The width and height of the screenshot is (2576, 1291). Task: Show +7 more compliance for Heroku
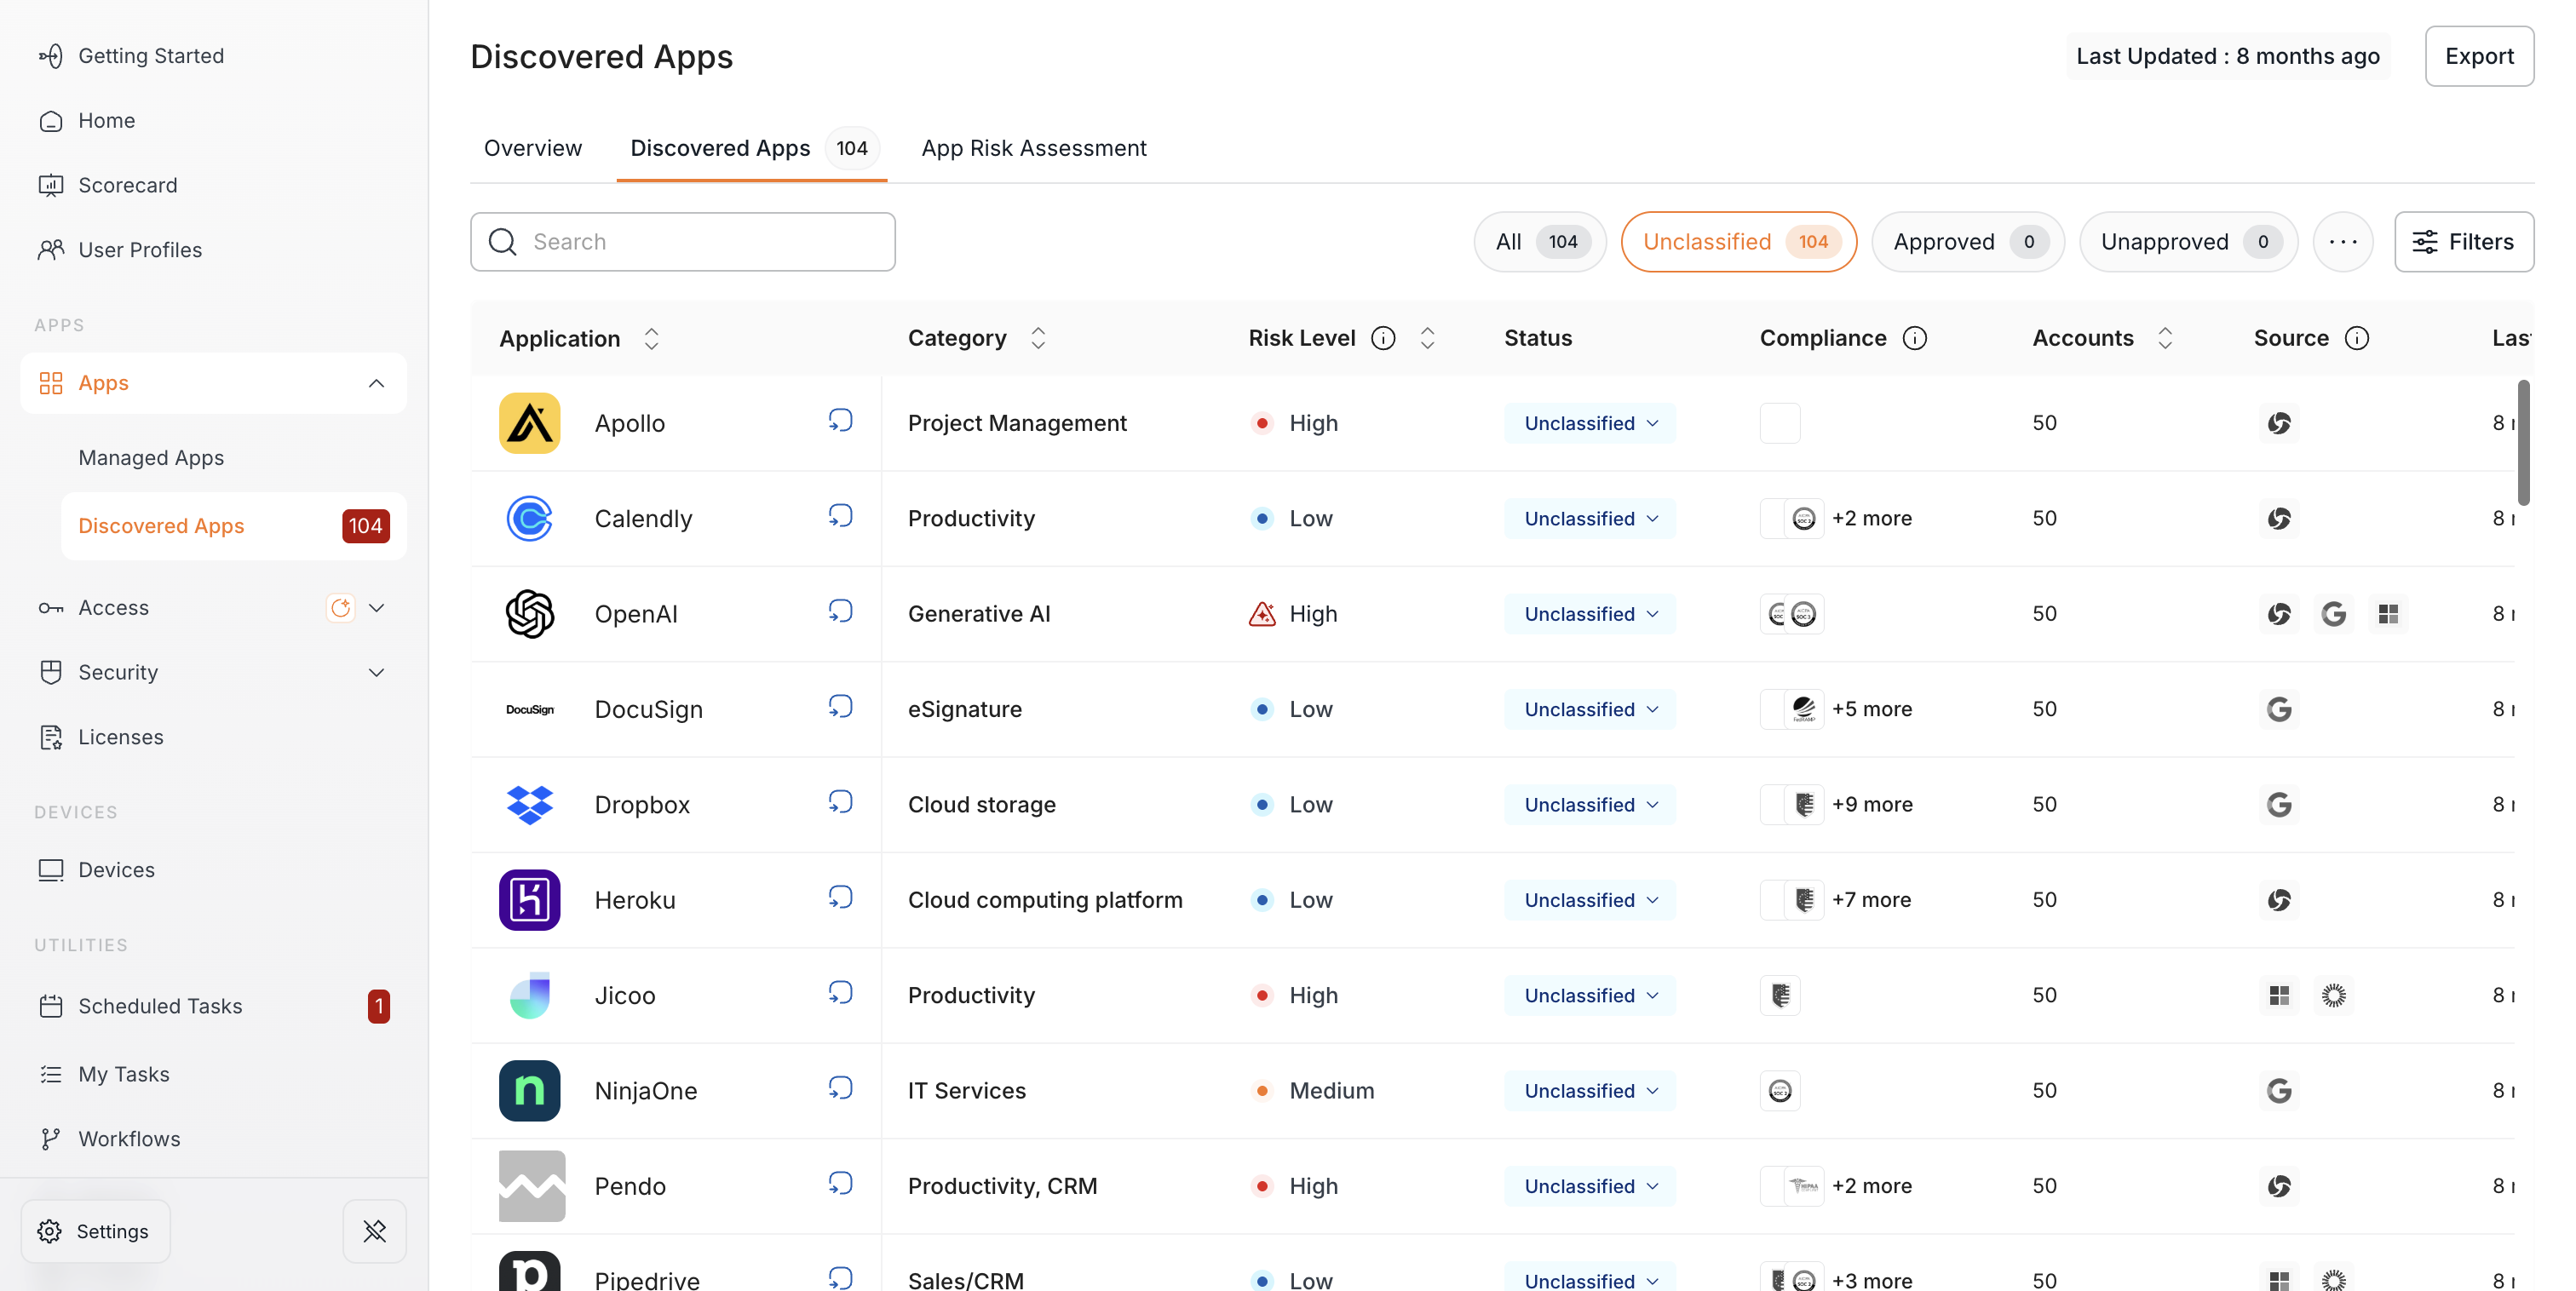tap(1871, 900)
